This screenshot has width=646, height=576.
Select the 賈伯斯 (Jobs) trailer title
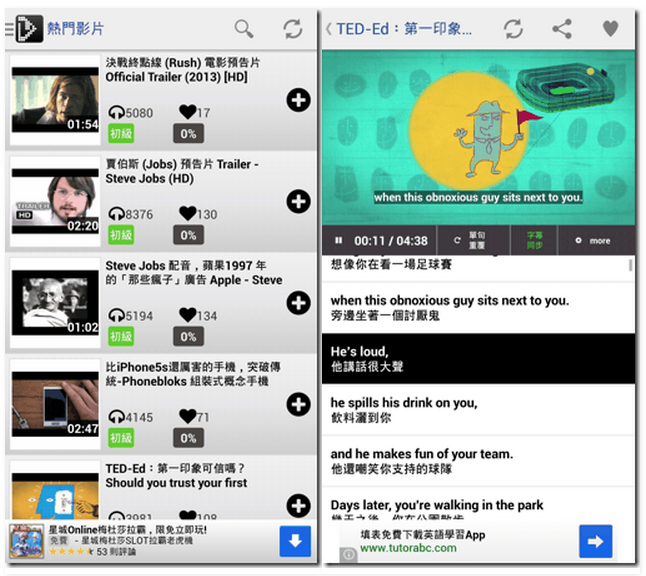coord(182,171)
